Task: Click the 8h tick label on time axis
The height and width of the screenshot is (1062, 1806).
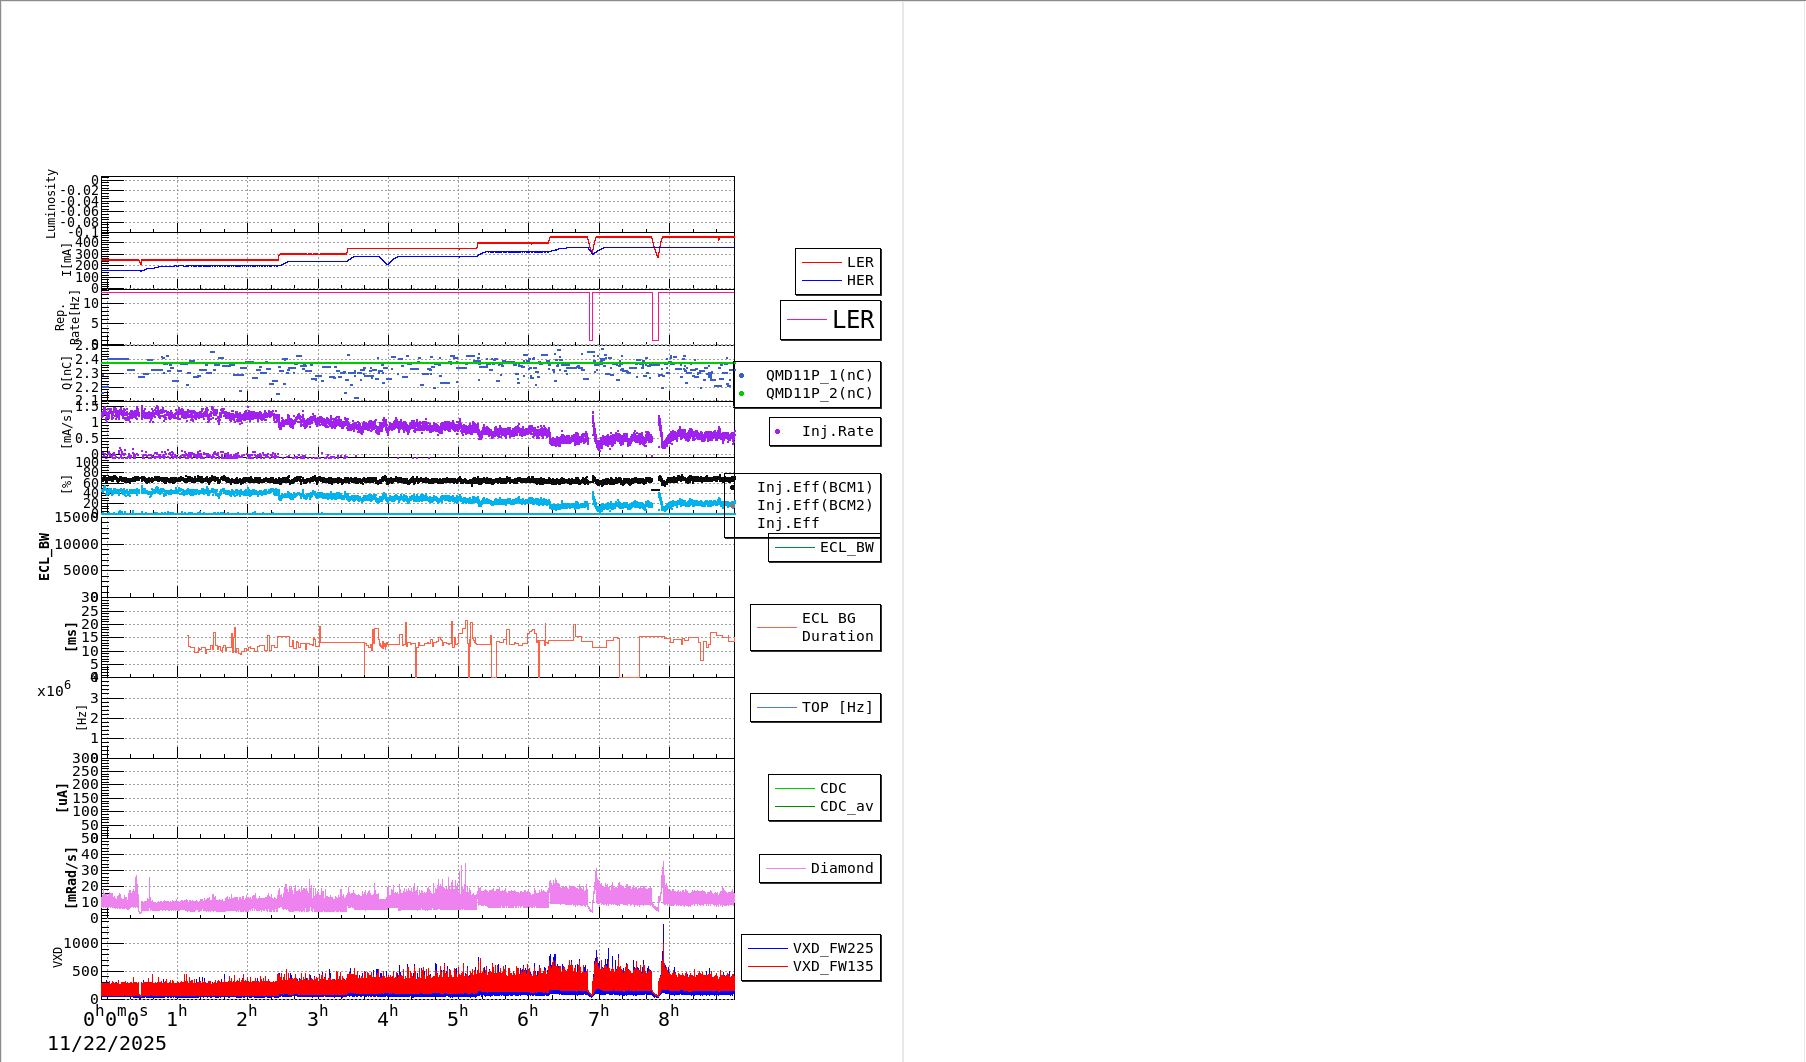Action: (x=668, y=1018)
